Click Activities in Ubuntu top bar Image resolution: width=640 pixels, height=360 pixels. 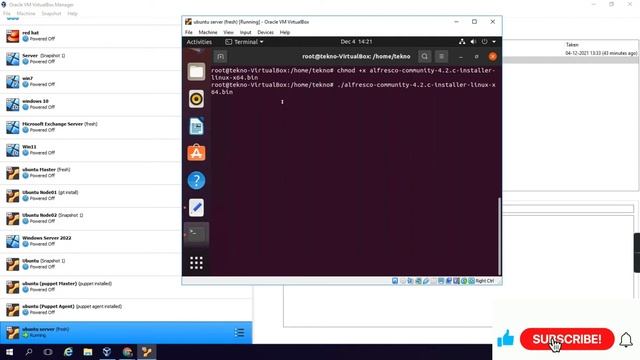[199, 42]
